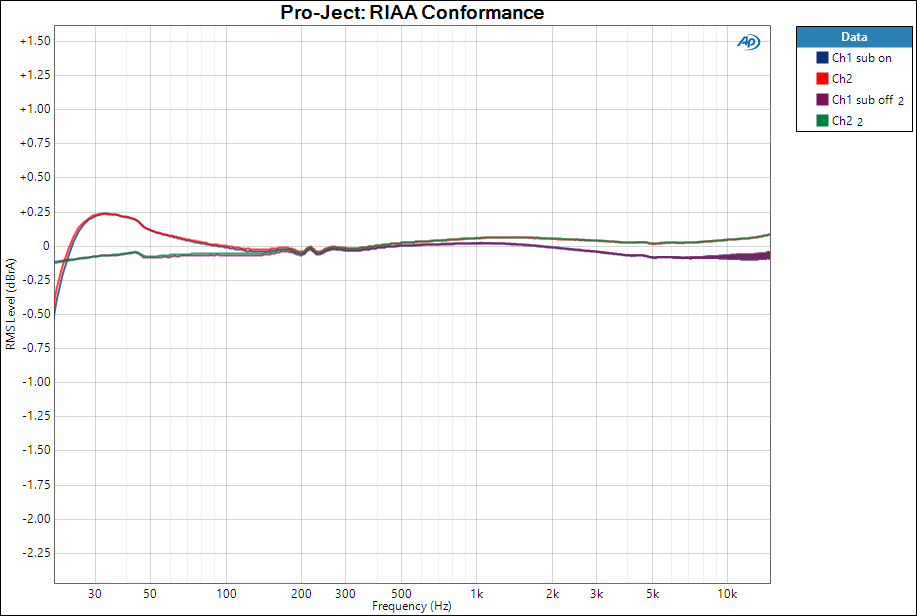The height and width of the screenshot is (616, 917).
Task: Select the "Ch1 sub off 2" legend entry
Action: click(x=868, y=100)
